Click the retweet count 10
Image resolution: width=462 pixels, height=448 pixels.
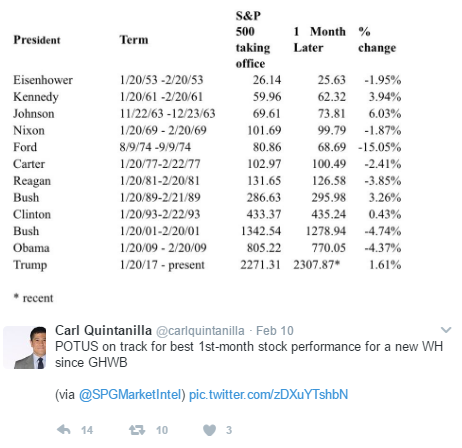pyautogui.click(x=162, y=430)
